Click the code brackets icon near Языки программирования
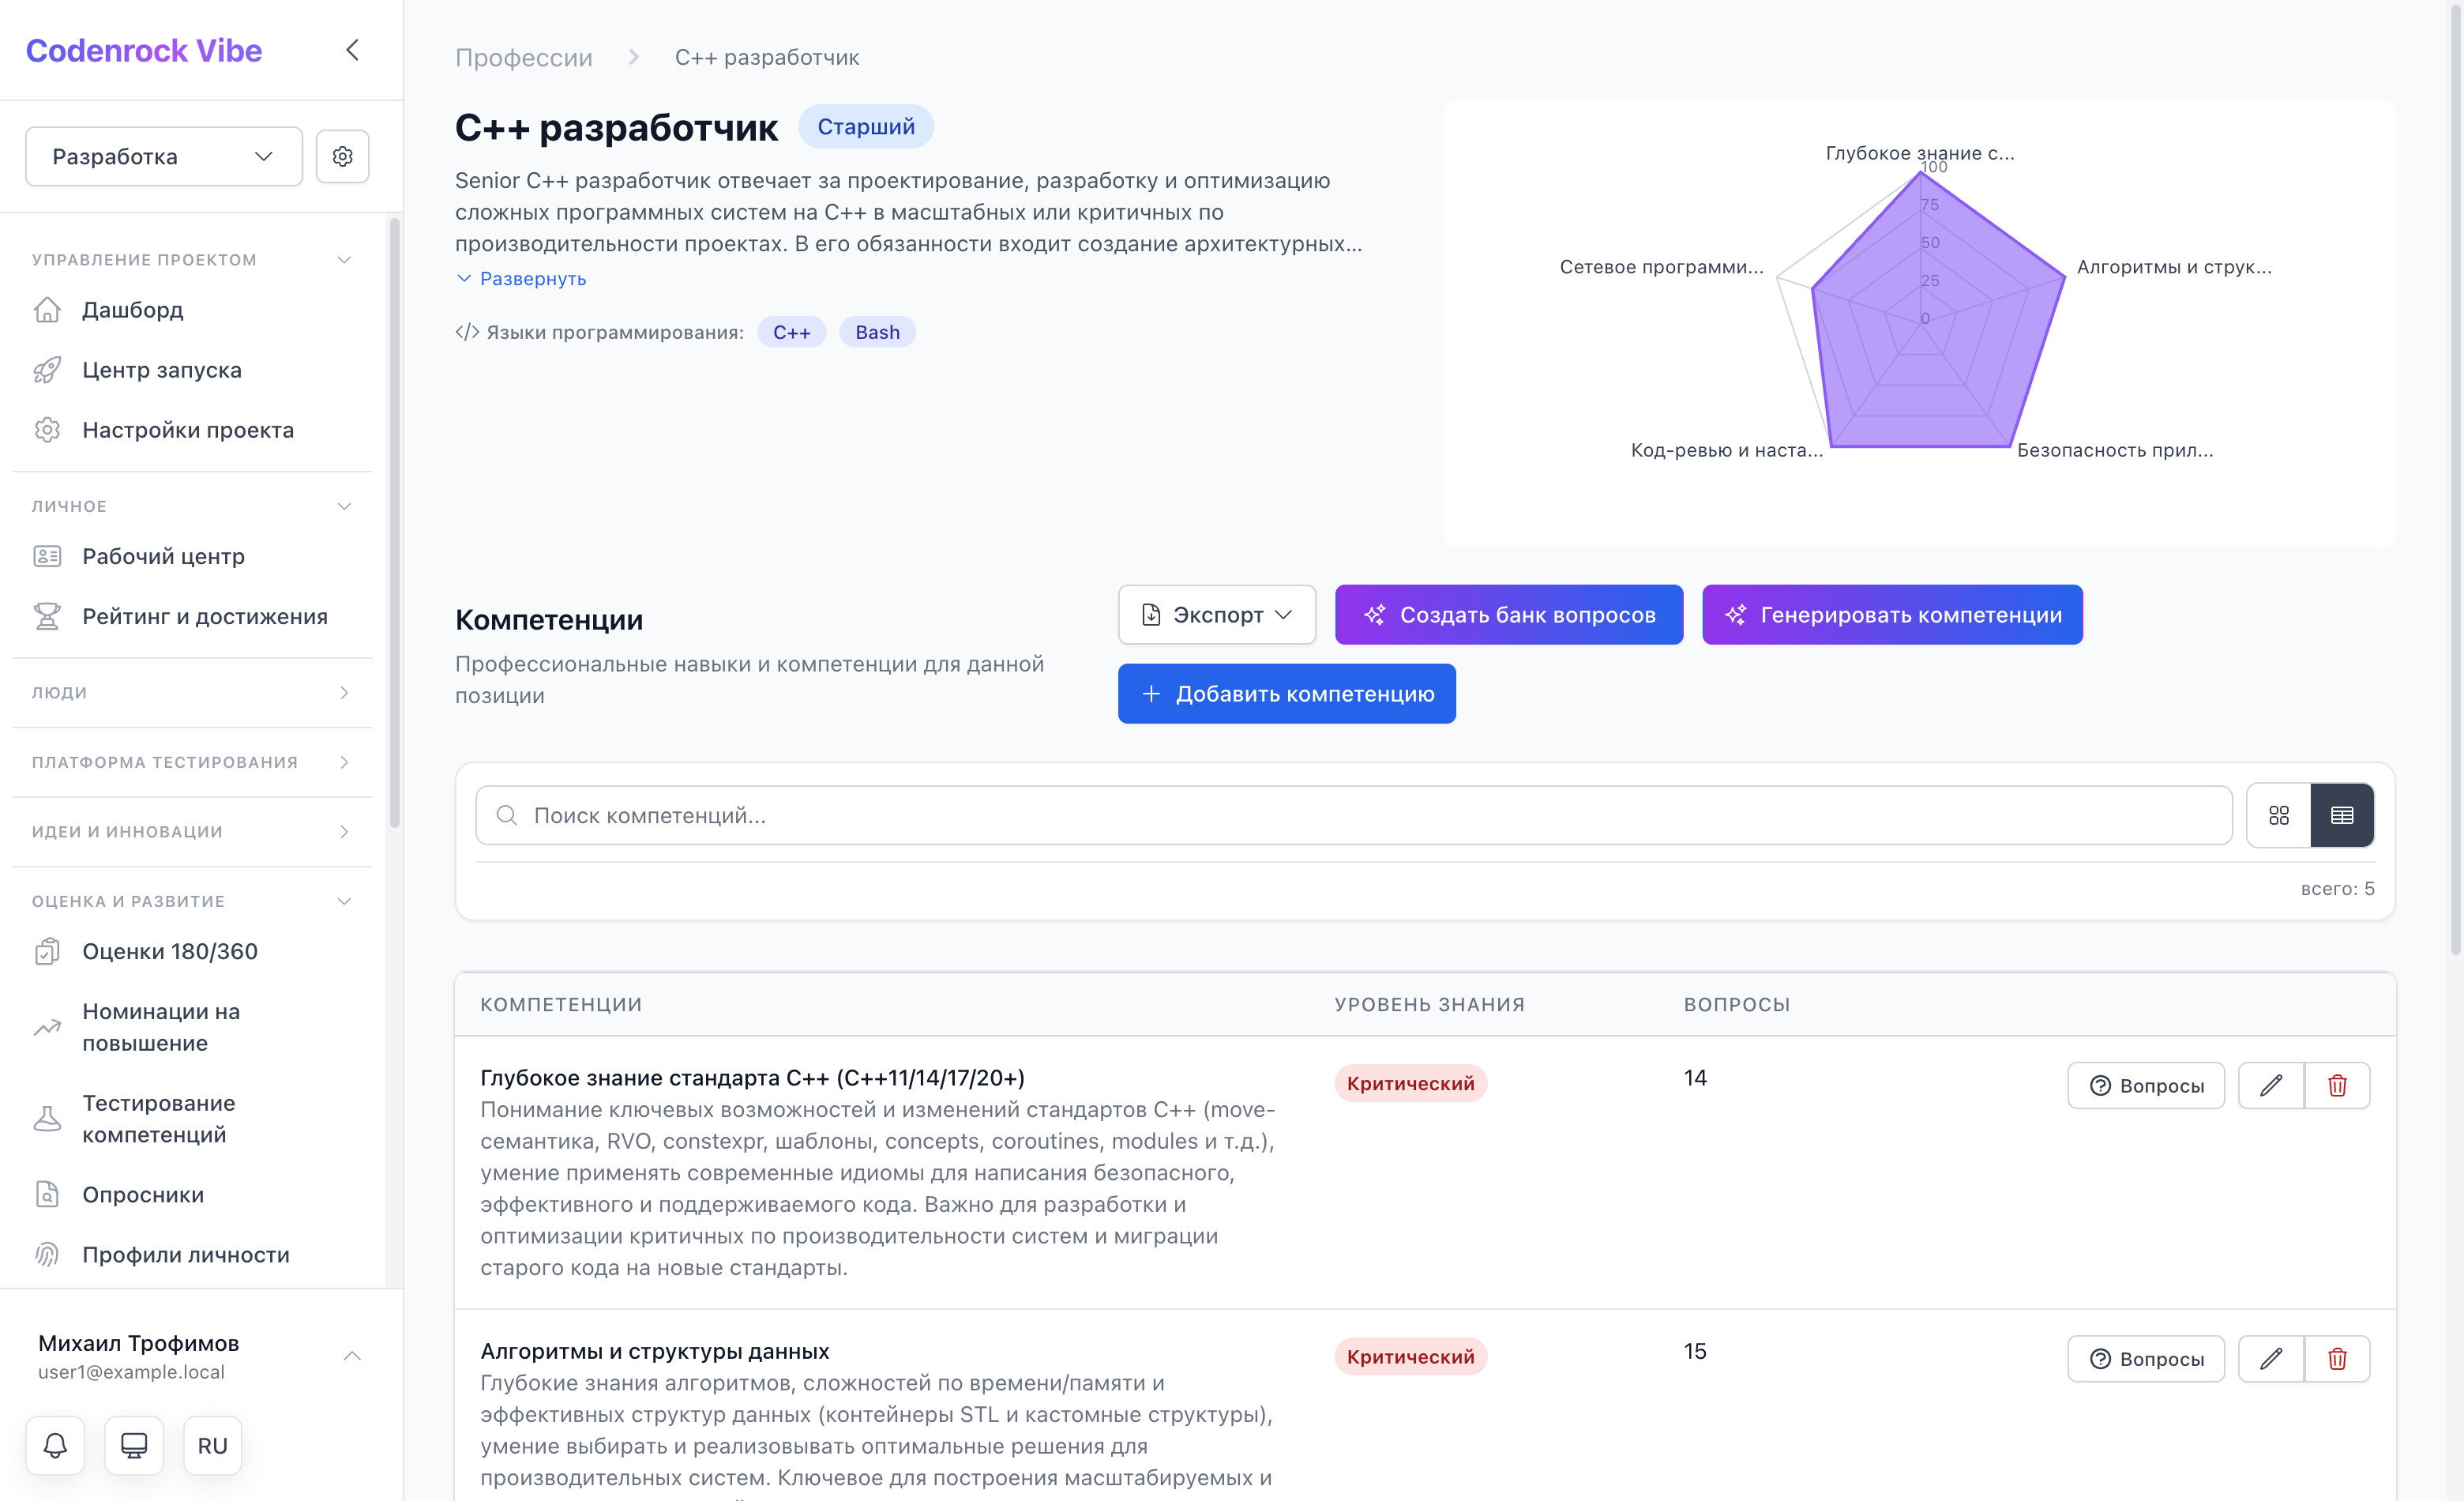 (x=467, y=332)
